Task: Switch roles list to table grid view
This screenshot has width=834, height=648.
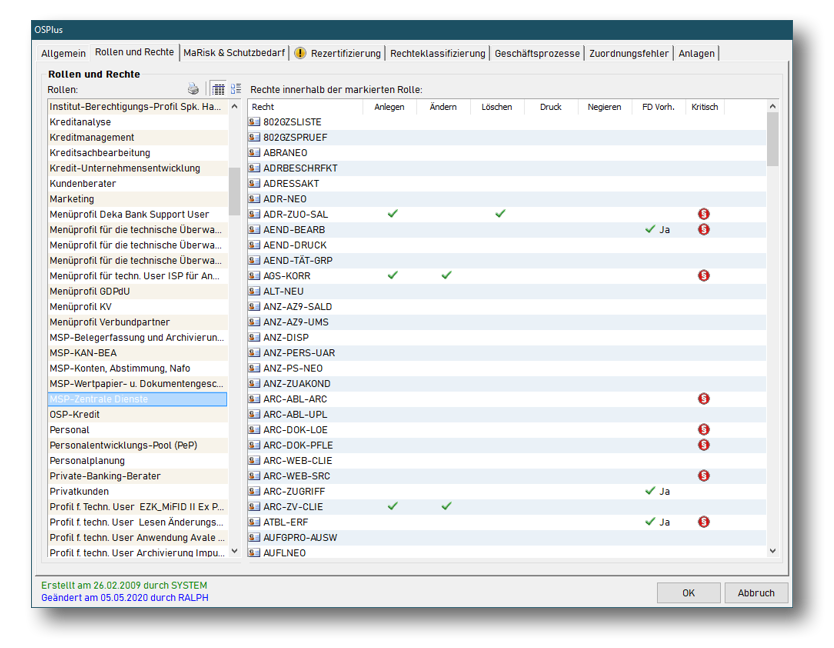Action: (217, 89)
